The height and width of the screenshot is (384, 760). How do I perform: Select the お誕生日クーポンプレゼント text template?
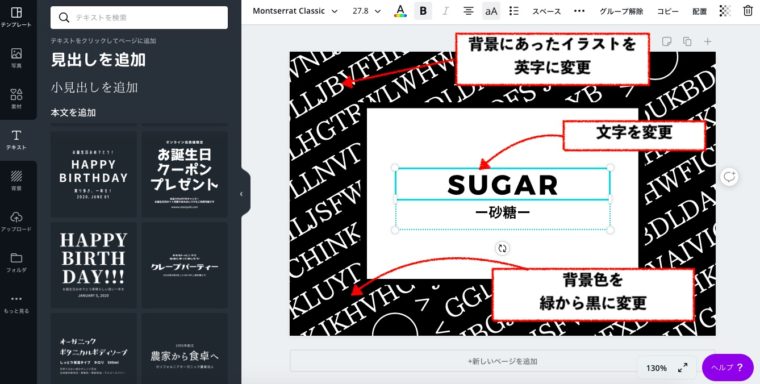[185, 175]
